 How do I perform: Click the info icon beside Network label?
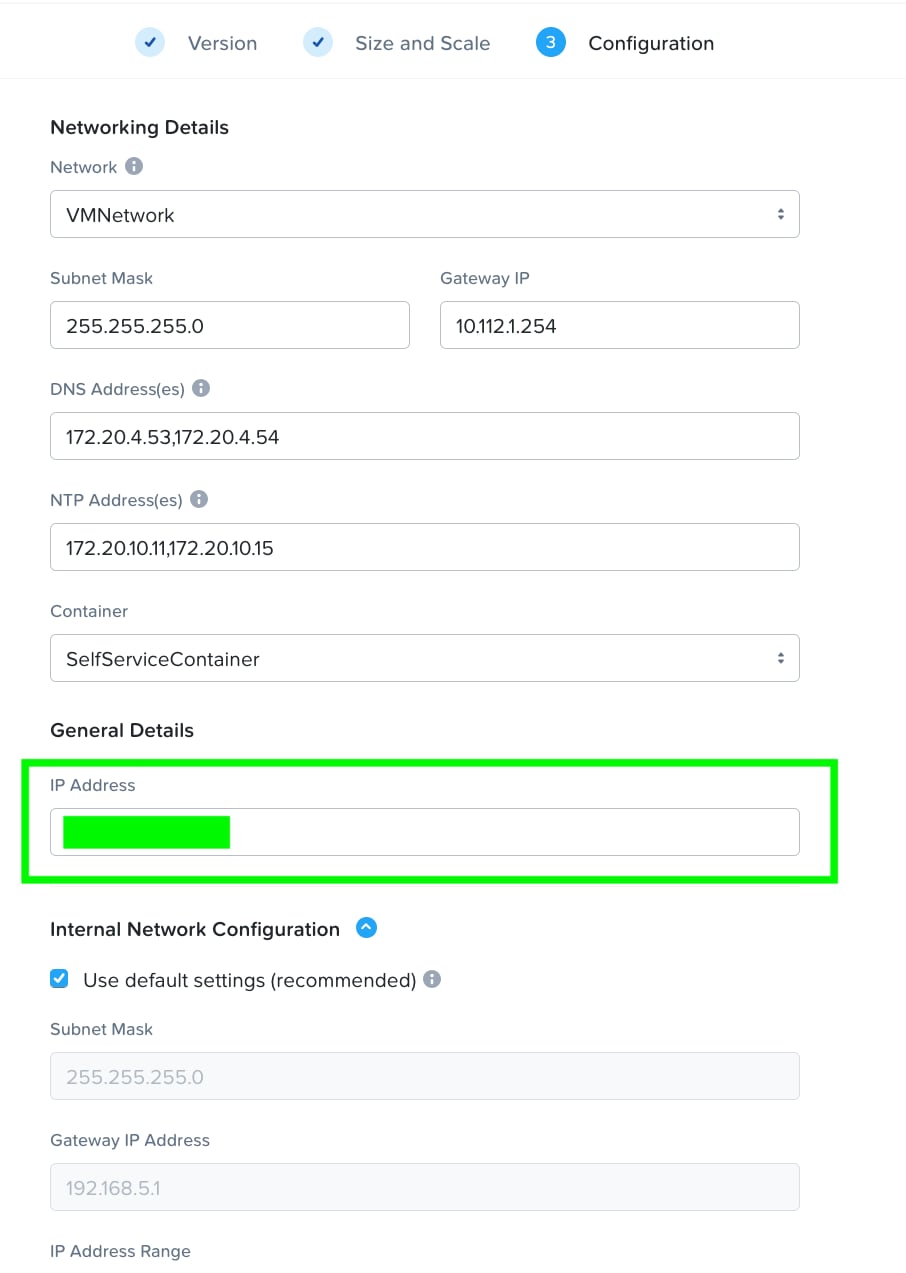pos(134,166)
